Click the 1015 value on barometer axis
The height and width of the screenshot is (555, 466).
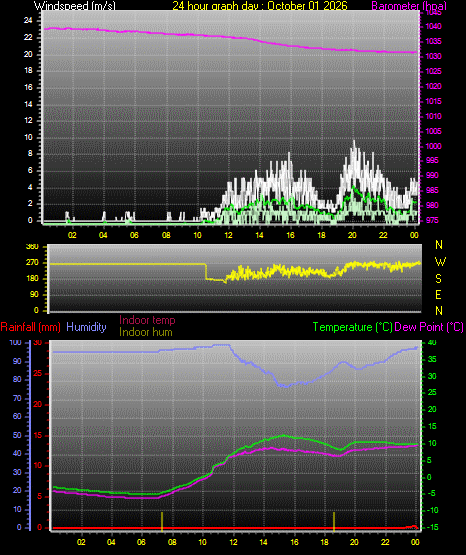[433, 101]
